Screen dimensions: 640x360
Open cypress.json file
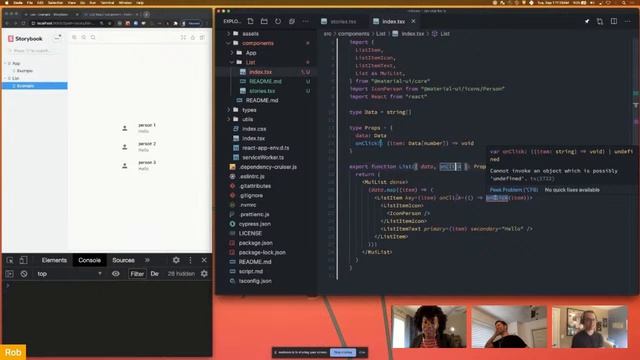(255, 224)
